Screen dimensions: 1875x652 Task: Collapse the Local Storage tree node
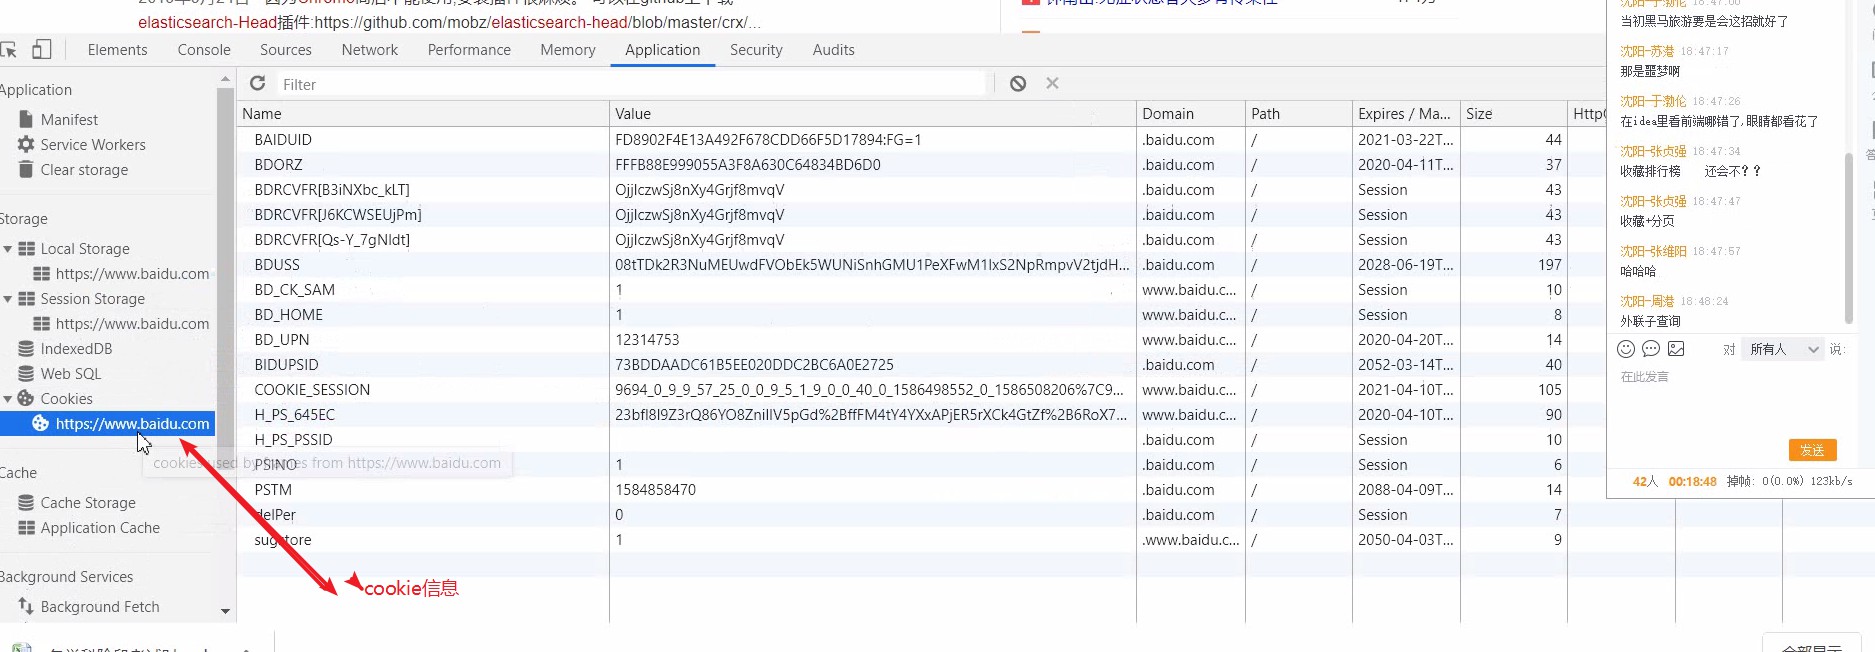click(8, 248)
